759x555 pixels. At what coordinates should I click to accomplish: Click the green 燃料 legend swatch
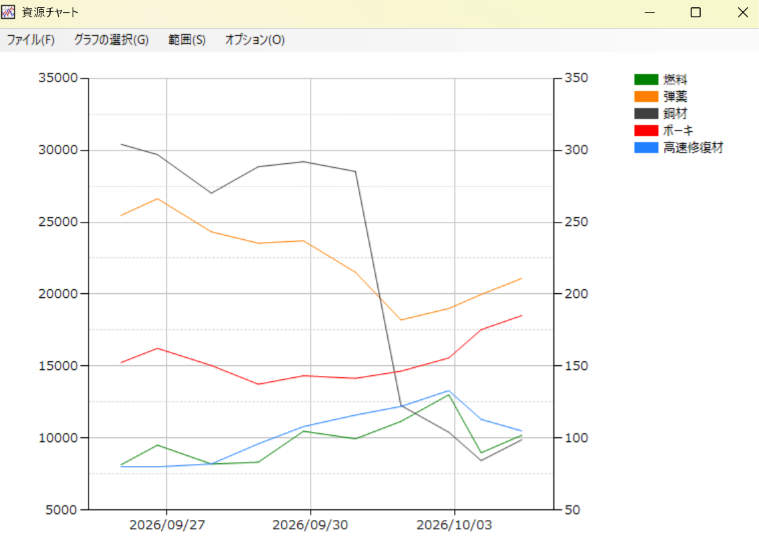[646, 79]
